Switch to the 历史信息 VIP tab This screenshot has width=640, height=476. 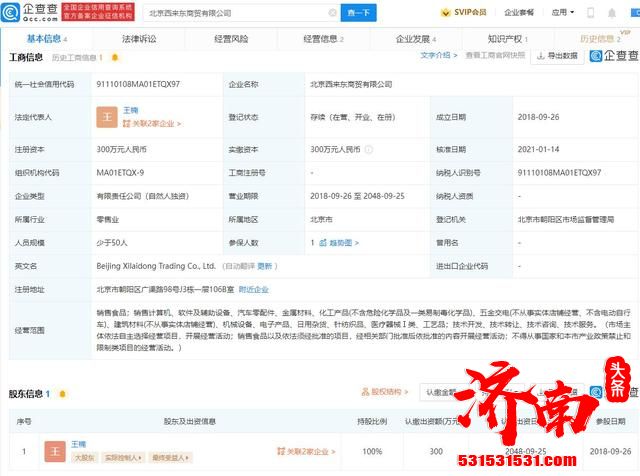point(602,38)
